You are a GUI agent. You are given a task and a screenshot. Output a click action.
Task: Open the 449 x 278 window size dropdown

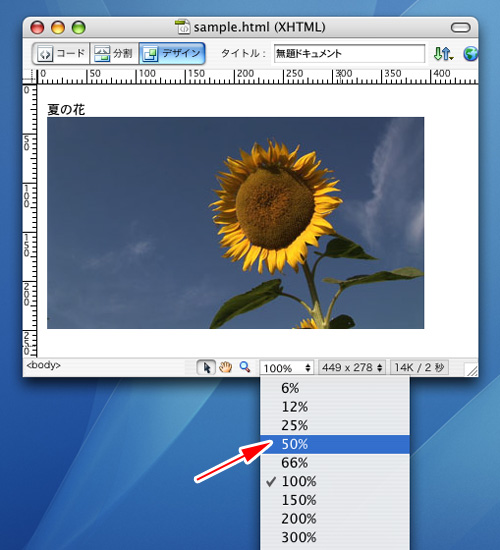352,368
